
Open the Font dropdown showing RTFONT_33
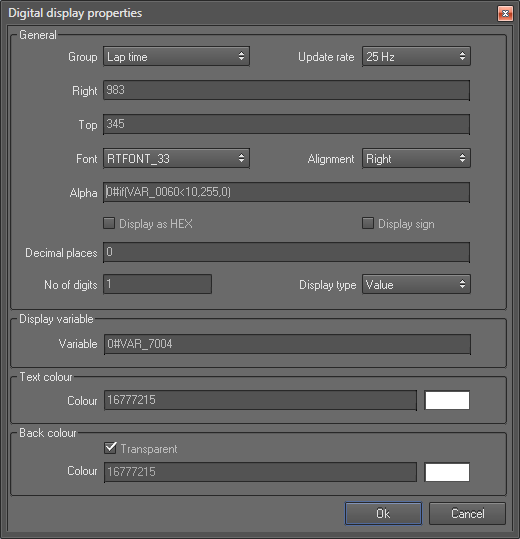coord(176,158)
